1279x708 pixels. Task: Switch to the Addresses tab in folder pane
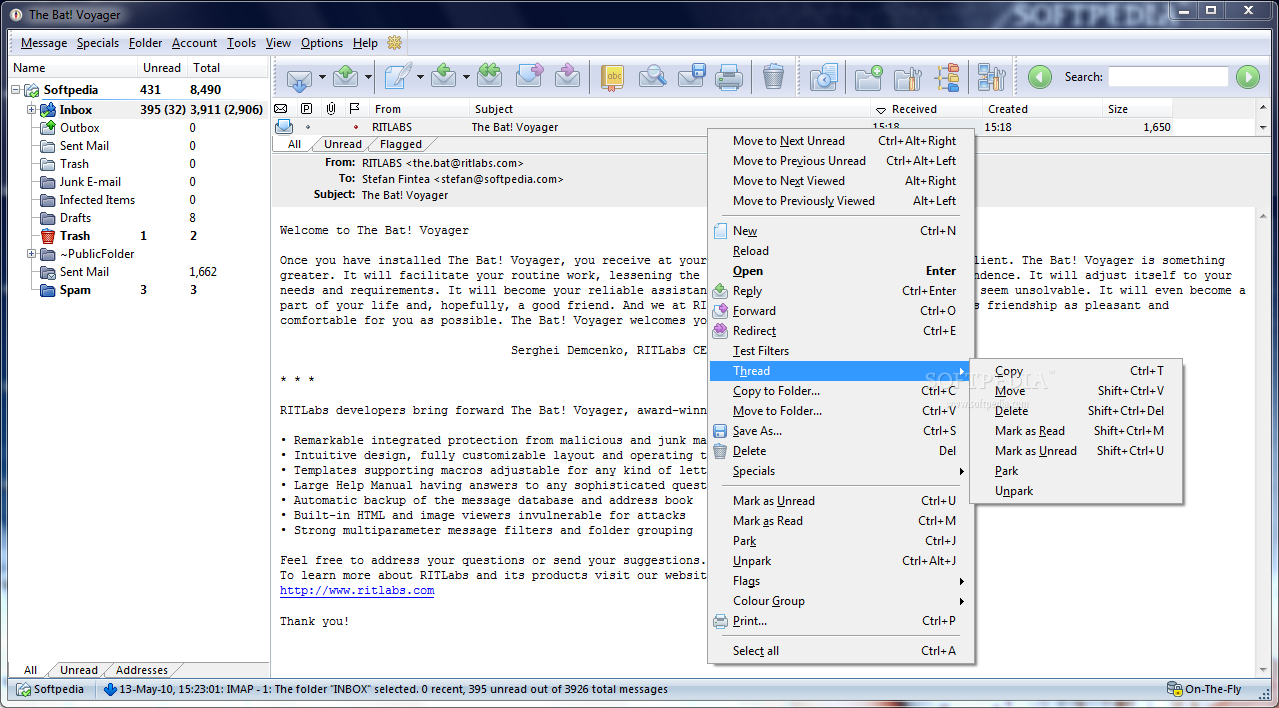[141, 670]
